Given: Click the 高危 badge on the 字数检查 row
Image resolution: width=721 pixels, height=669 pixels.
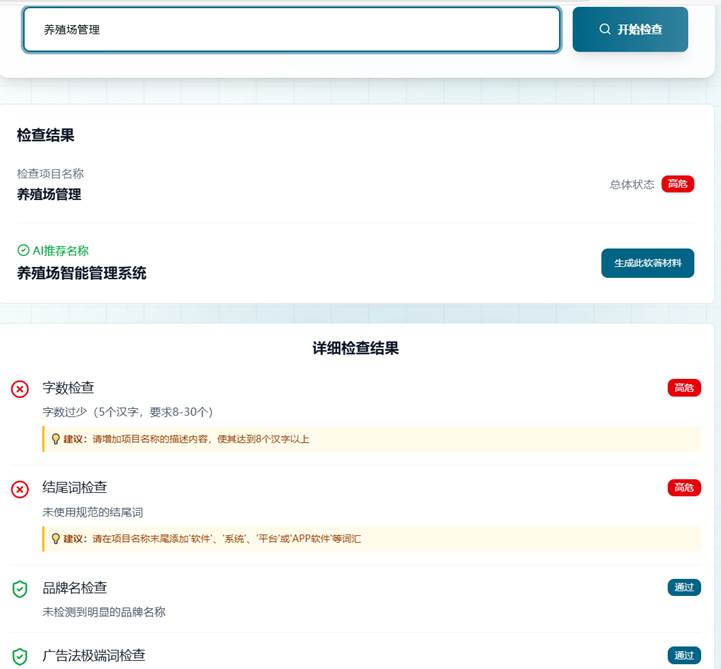Looking at the screenshot, I should click(684, 388).
